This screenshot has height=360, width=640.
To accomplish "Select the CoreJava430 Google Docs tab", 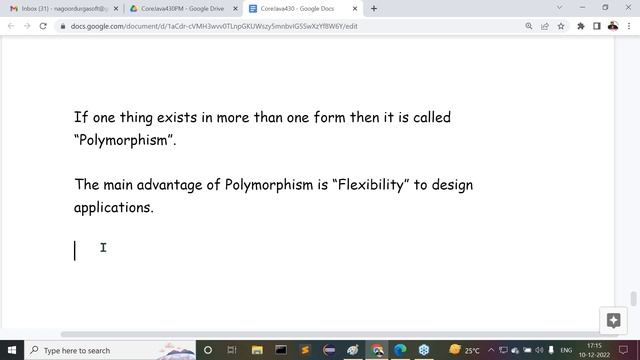I will [302, 9].
